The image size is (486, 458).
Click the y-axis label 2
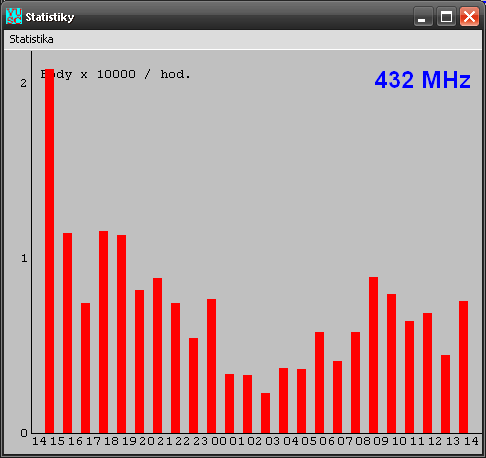23,83
